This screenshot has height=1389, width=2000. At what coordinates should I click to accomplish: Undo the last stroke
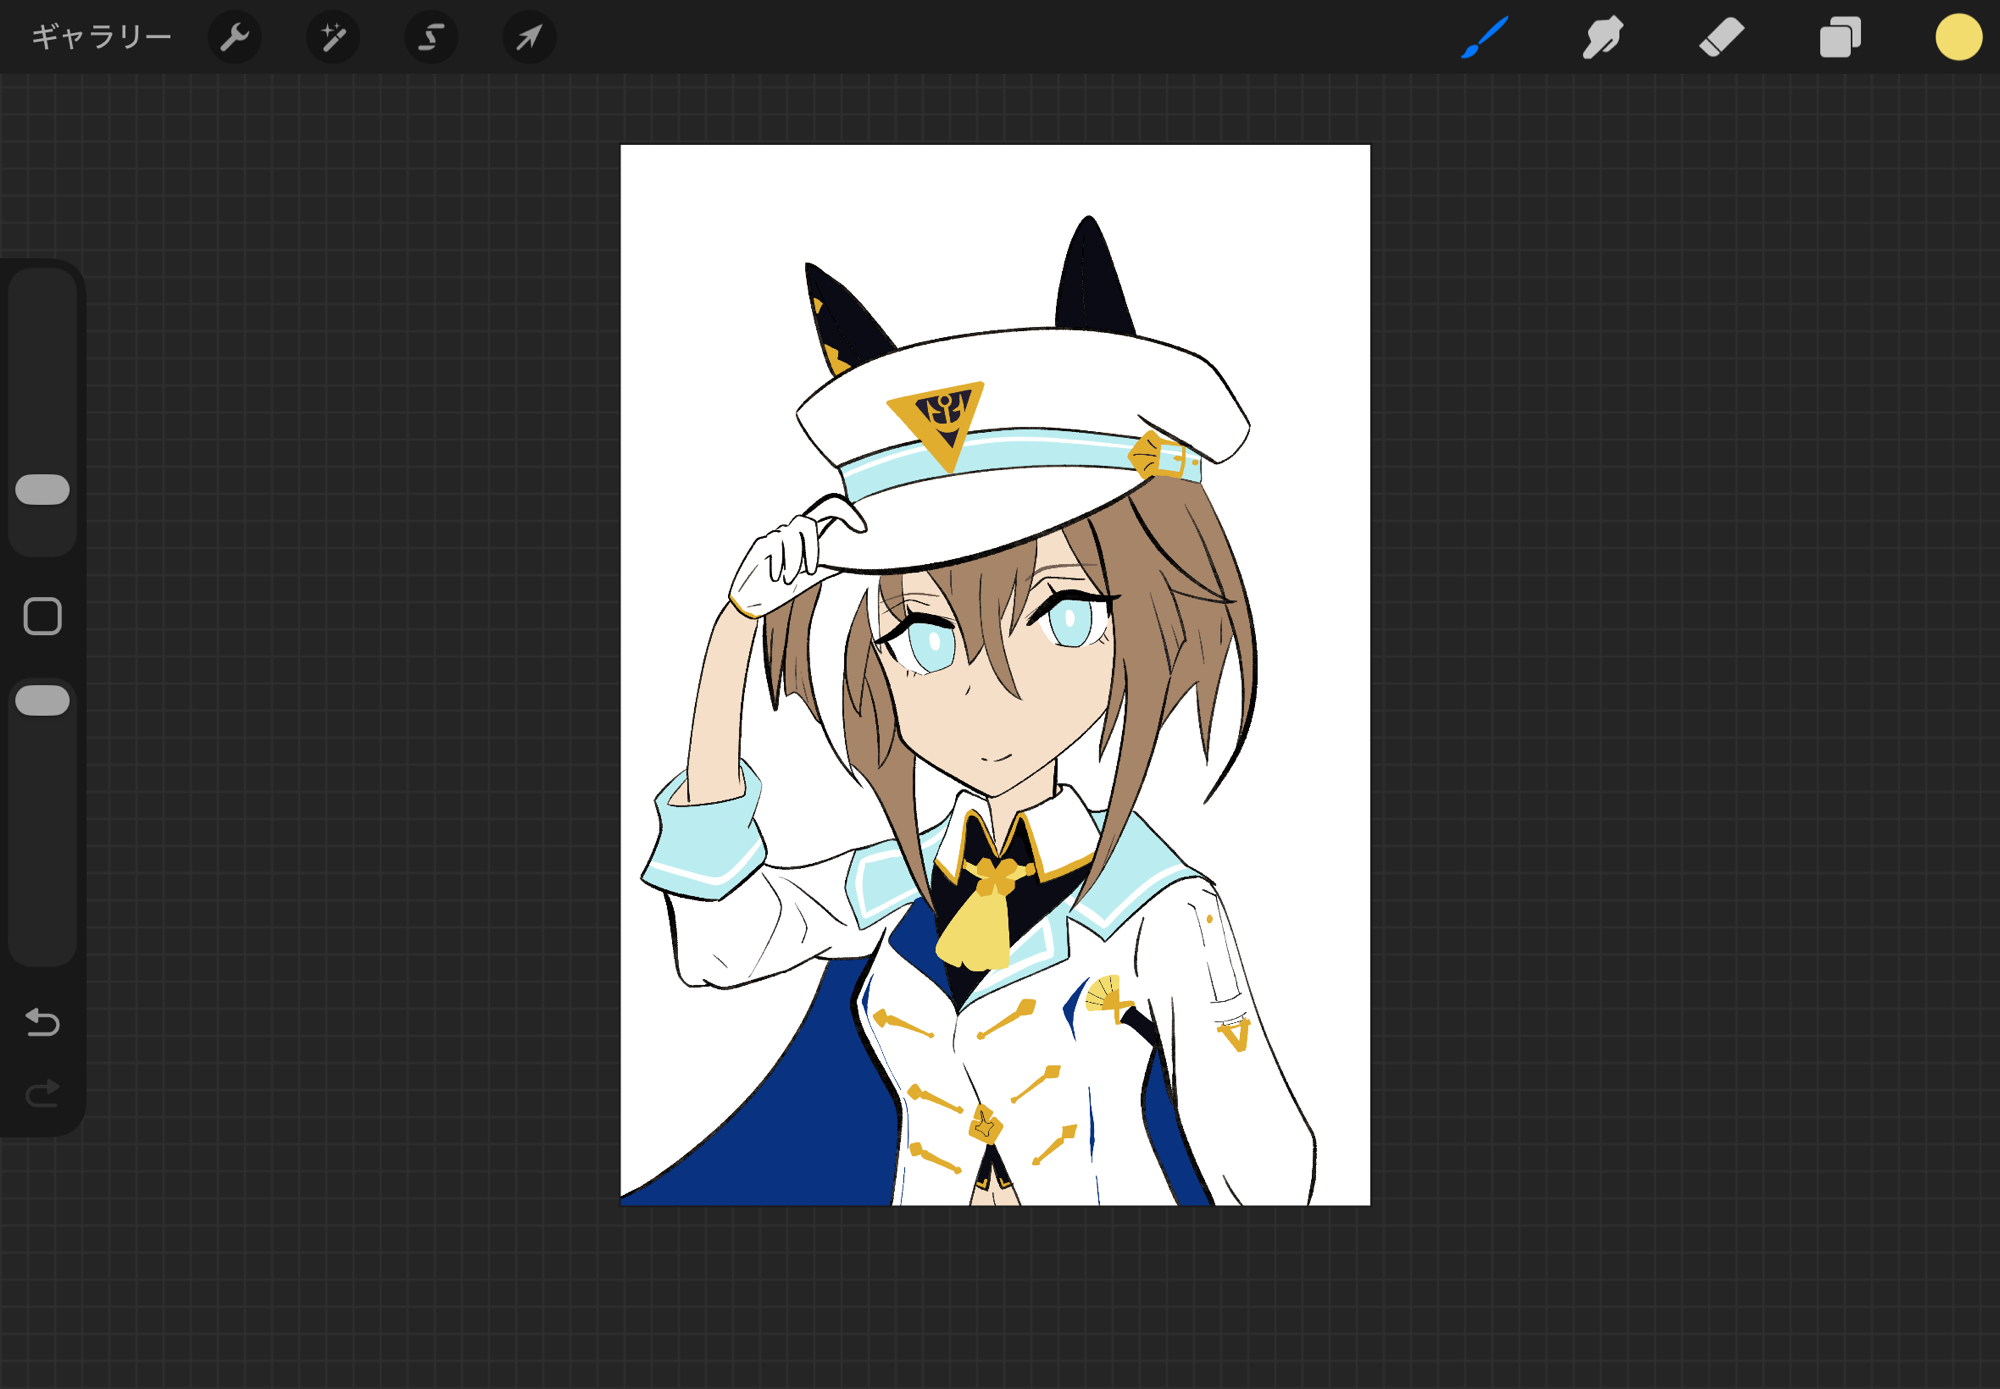tap(42, 1022)
